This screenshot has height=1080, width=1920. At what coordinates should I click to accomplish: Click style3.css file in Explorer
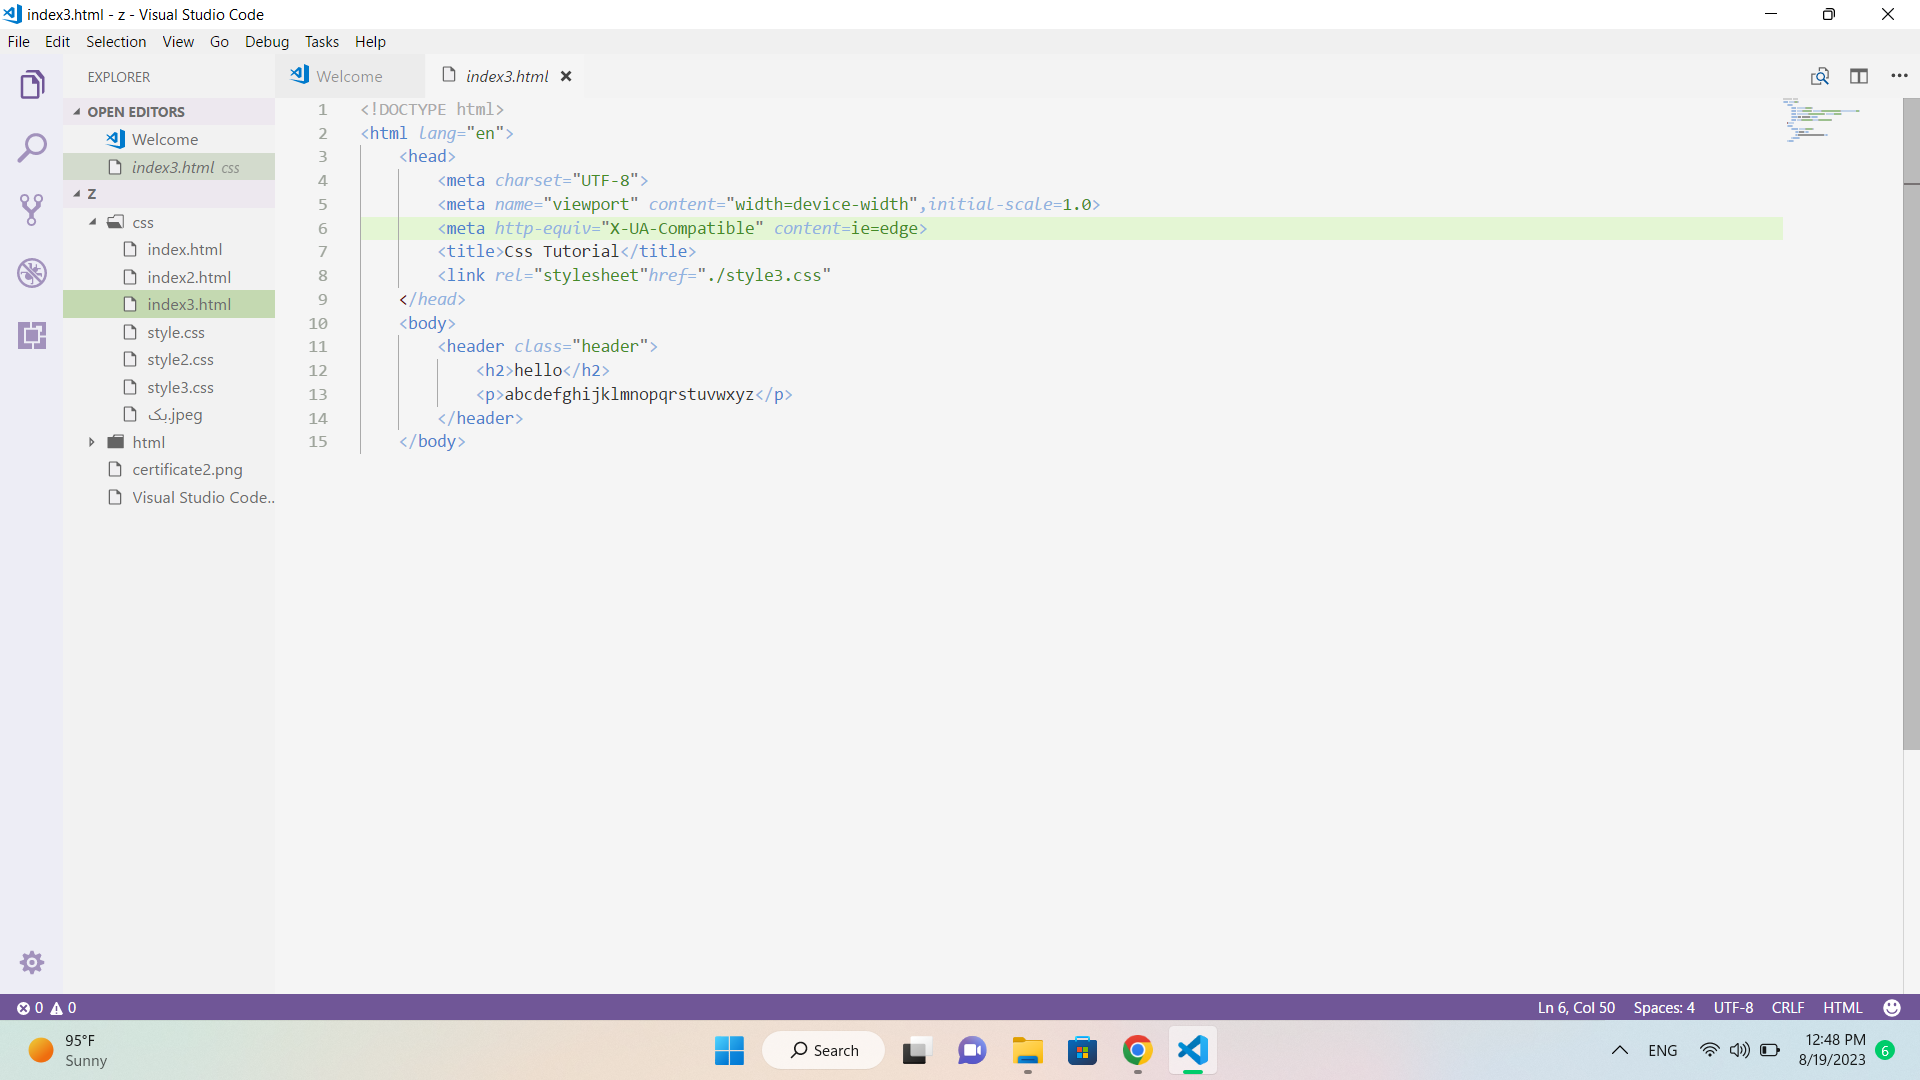pos(179,386)
